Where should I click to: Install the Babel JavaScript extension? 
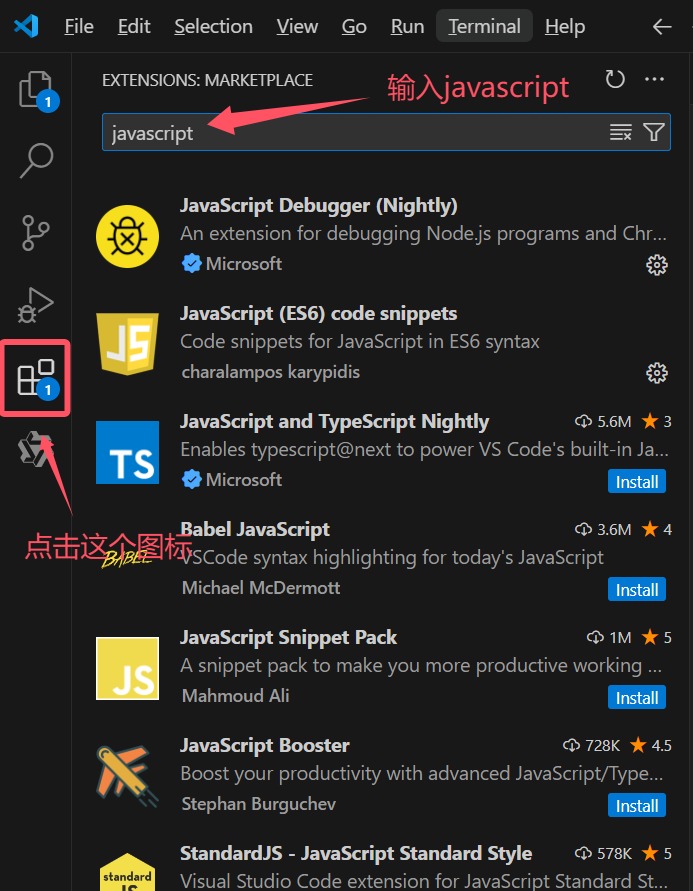pos(637,590)
